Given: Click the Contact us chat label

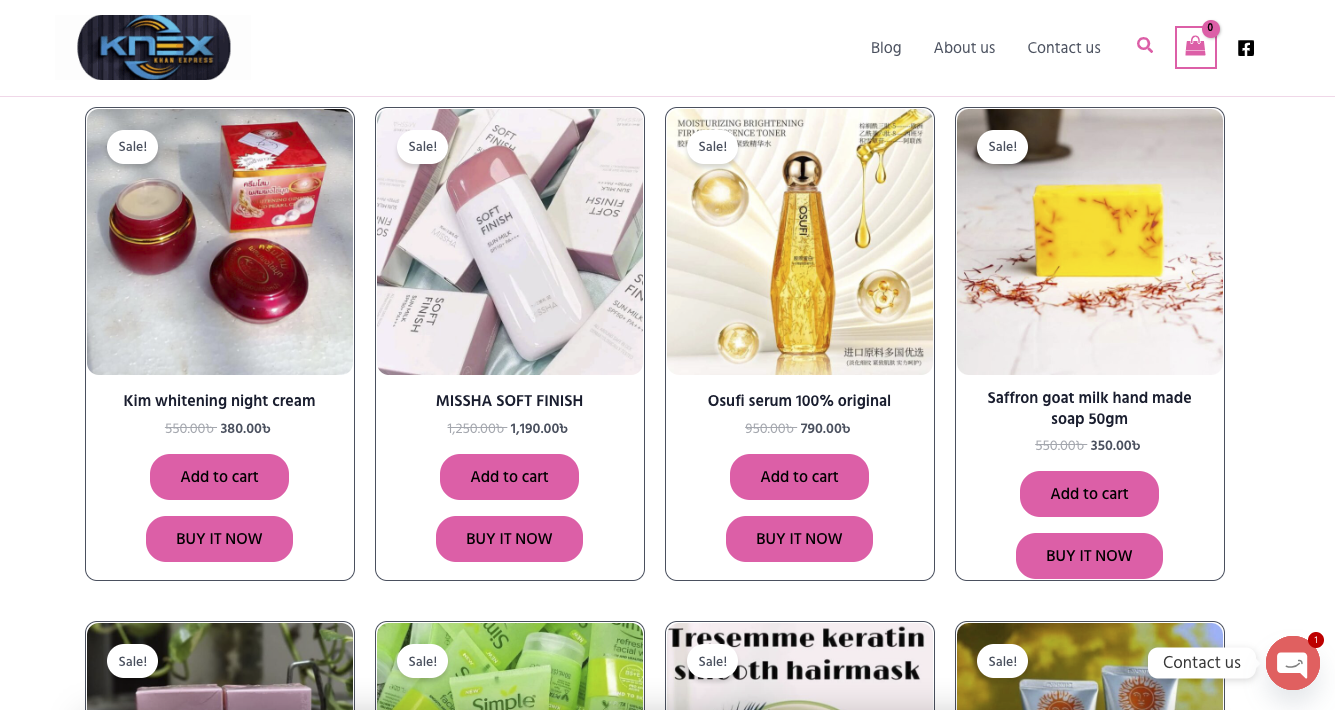Looking at the screenshot, I should (x=1201, y=662).
